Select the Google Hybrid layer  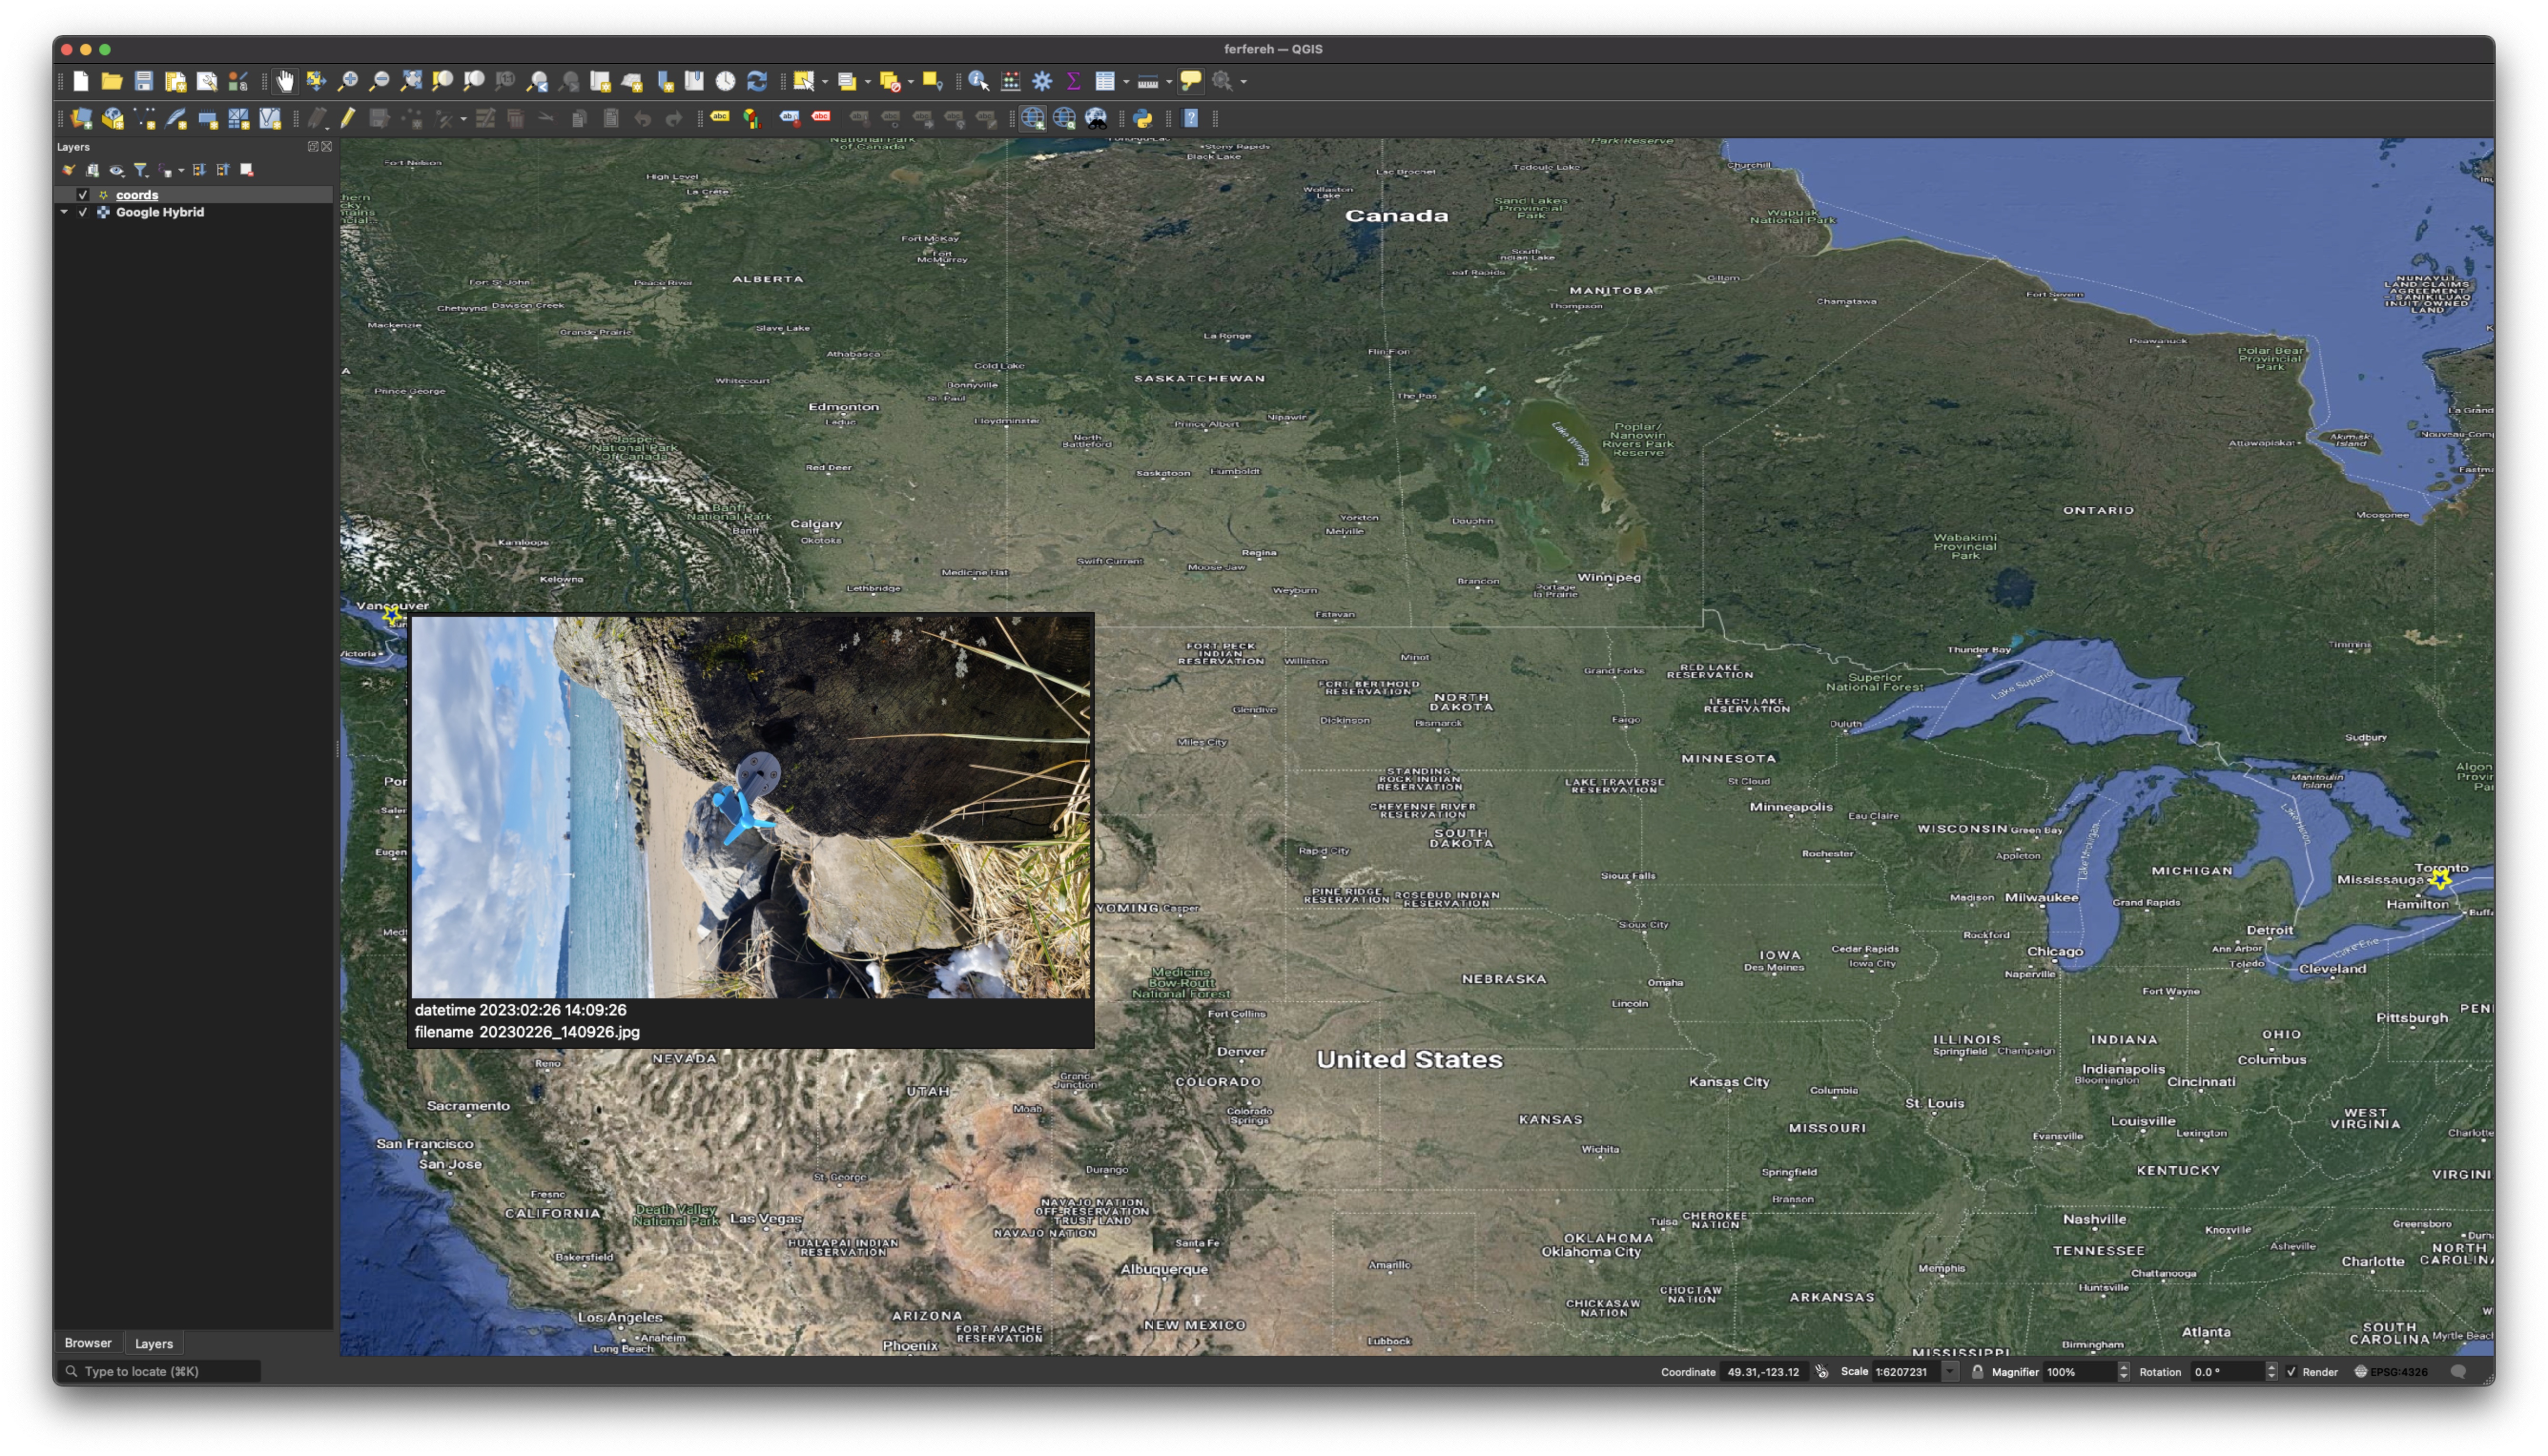(160, 212)
